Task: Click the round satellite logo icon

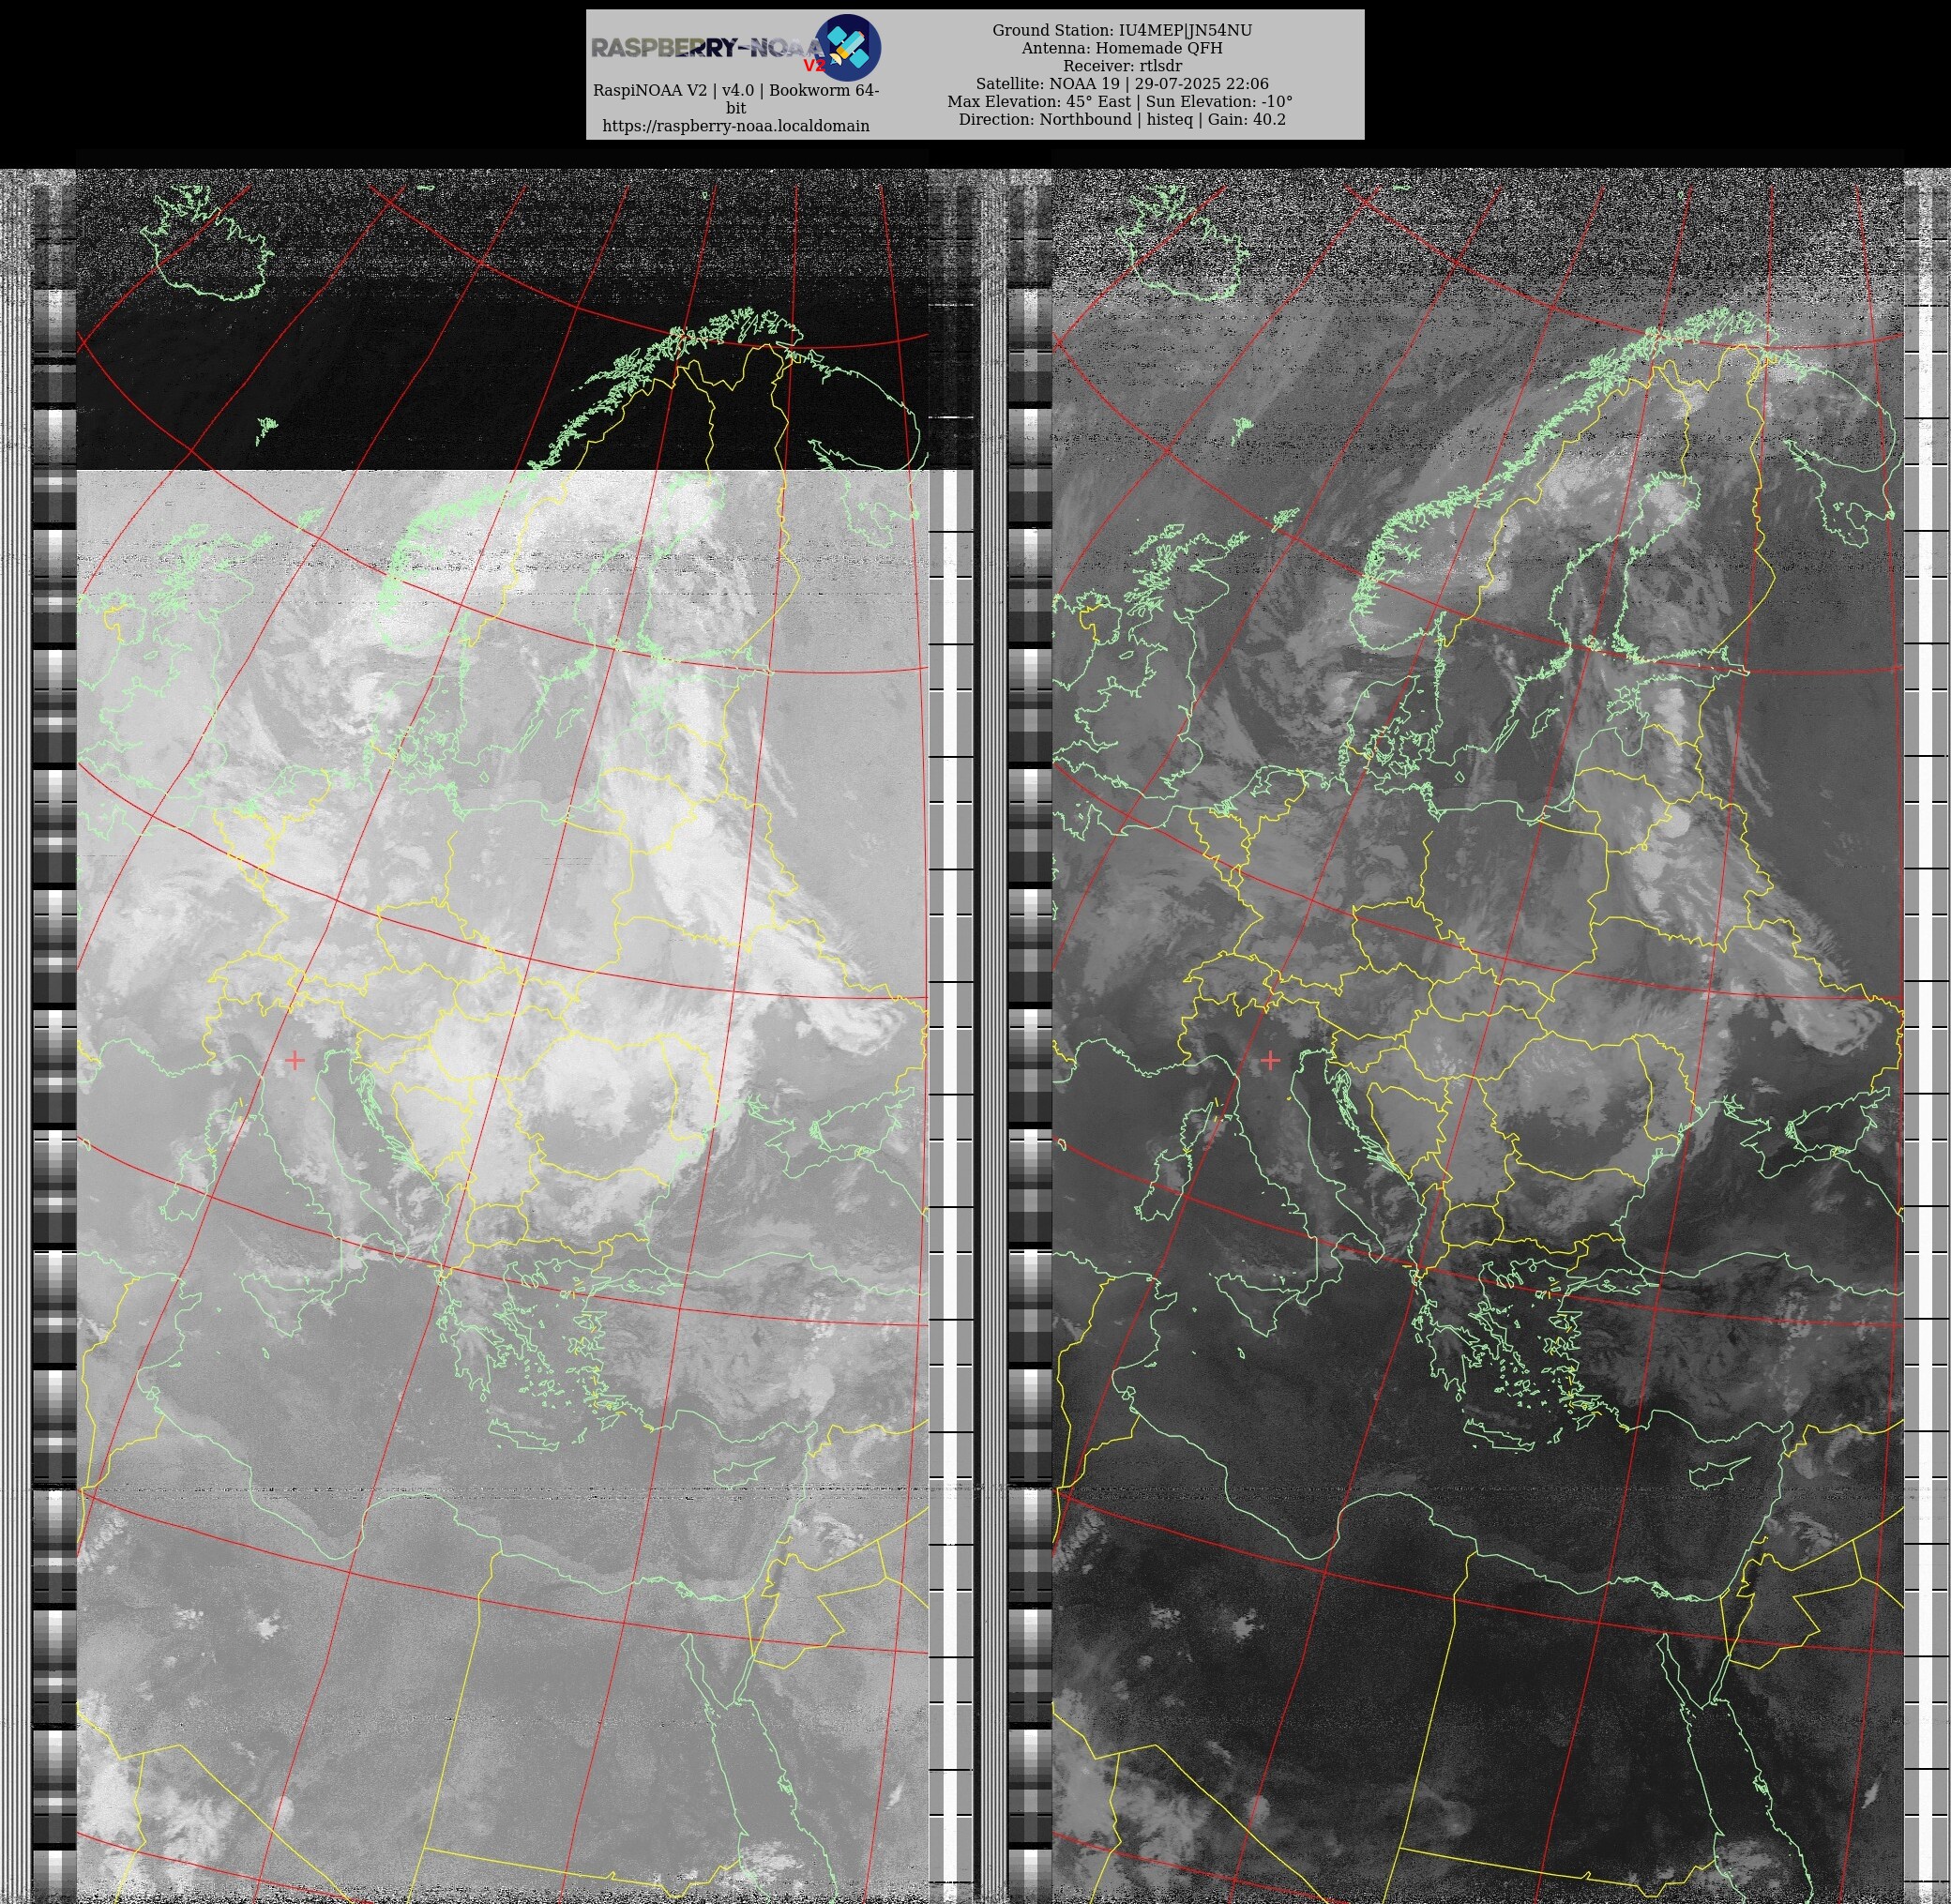Action: [x=848, y=47]
